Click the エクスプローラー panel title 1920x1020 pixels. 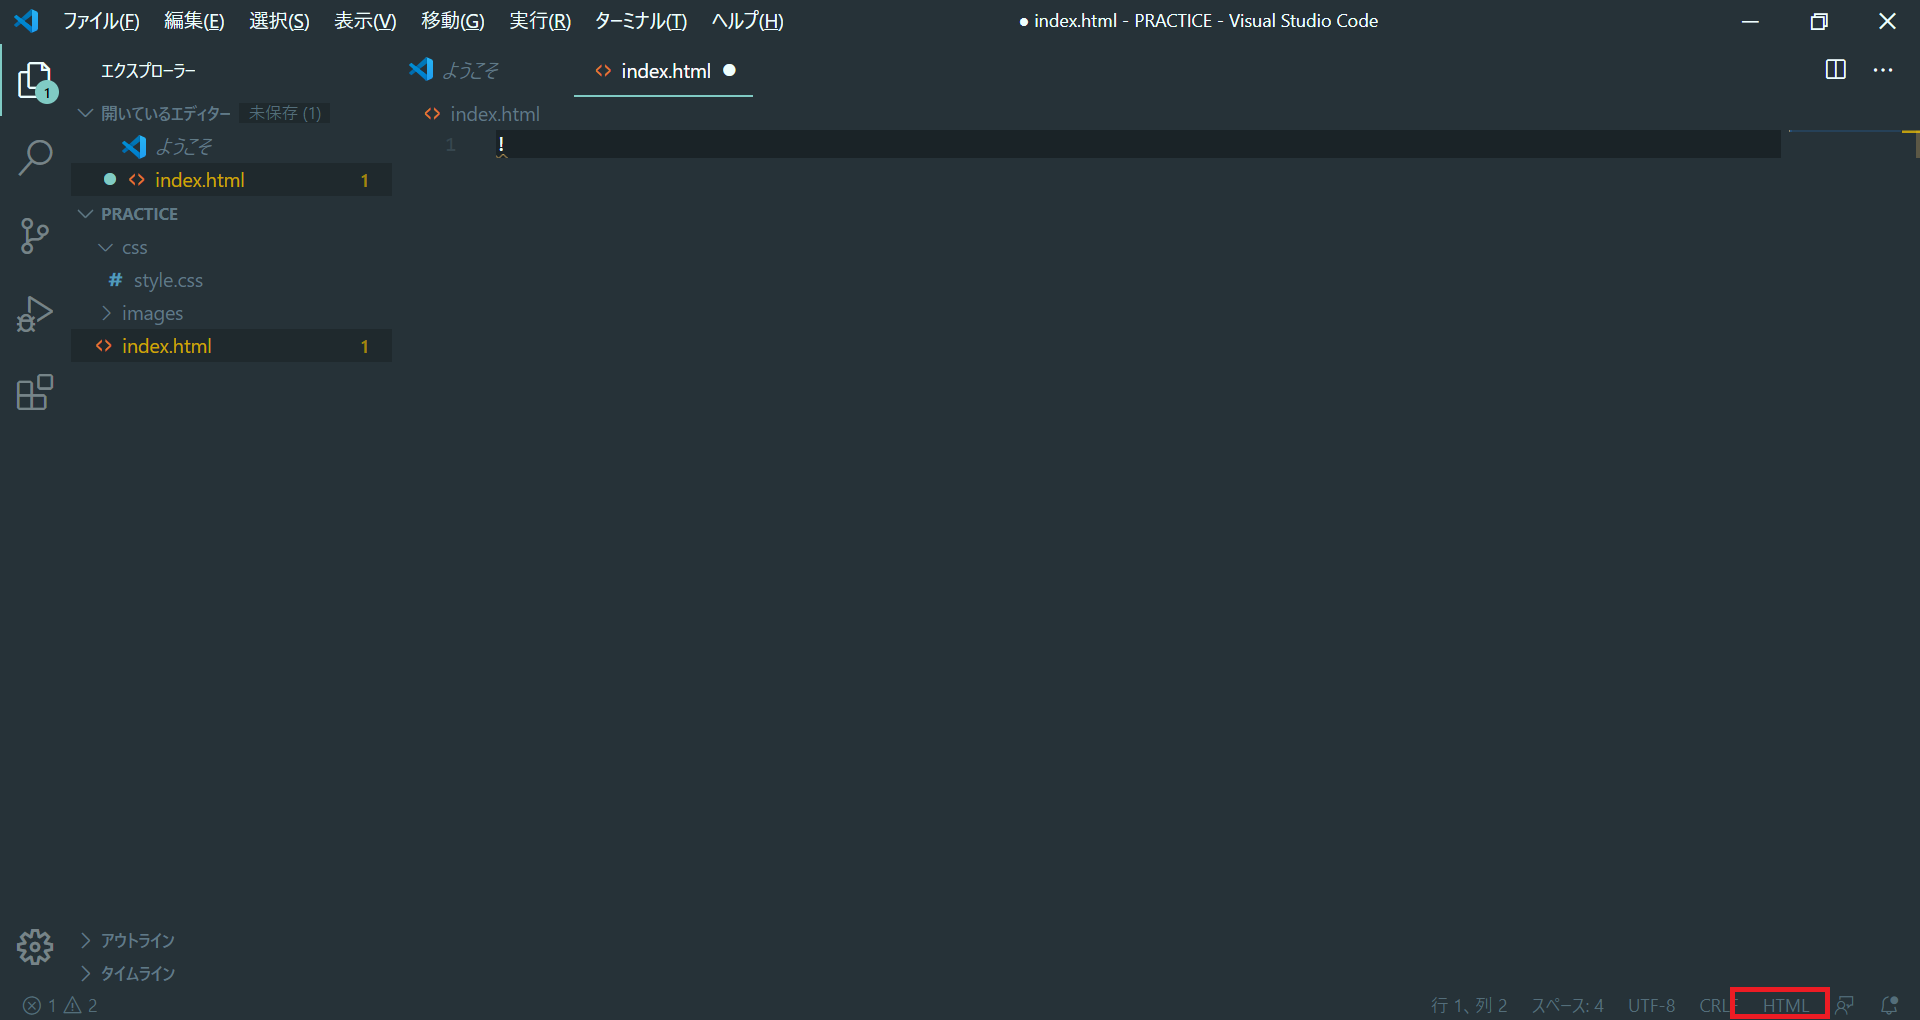click(x=148, y=70)
